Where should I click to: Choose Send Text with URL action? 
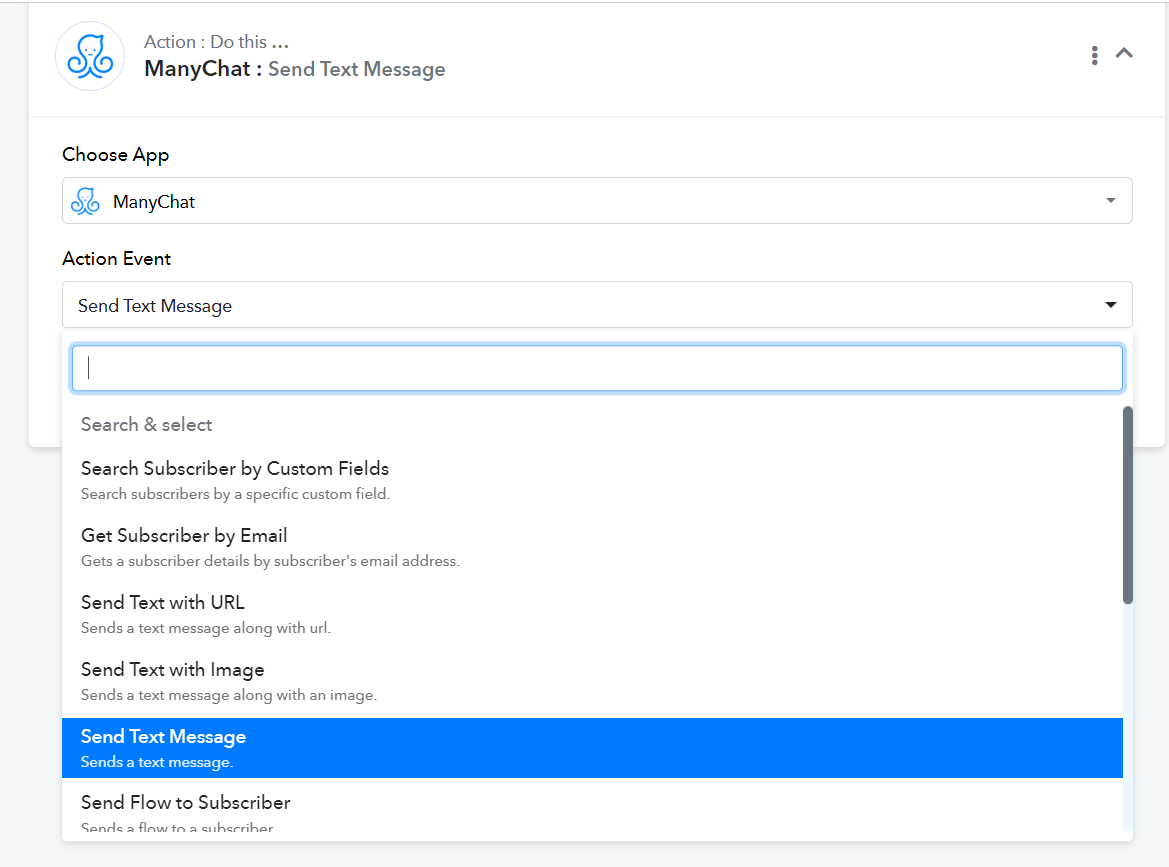592,614
